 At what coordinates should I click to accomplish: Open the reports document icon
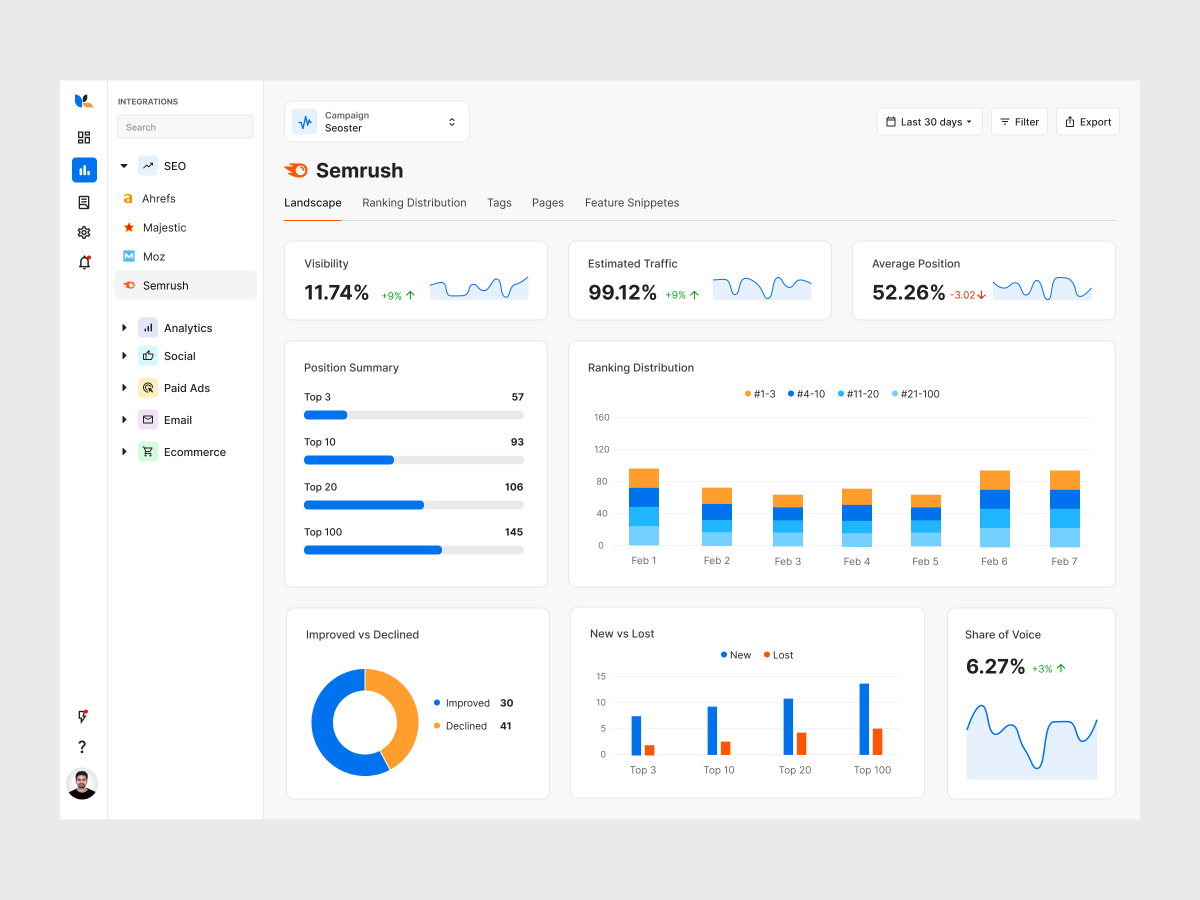[84, 202]
